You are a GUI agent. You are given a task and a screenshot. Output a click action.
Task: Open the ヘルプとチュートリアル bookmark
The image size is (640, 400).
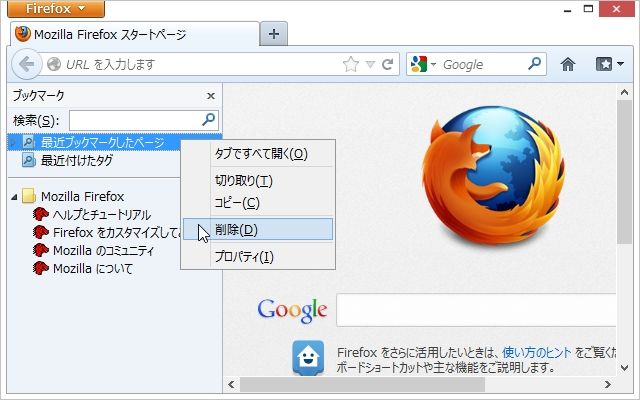(x=102, y=215)
